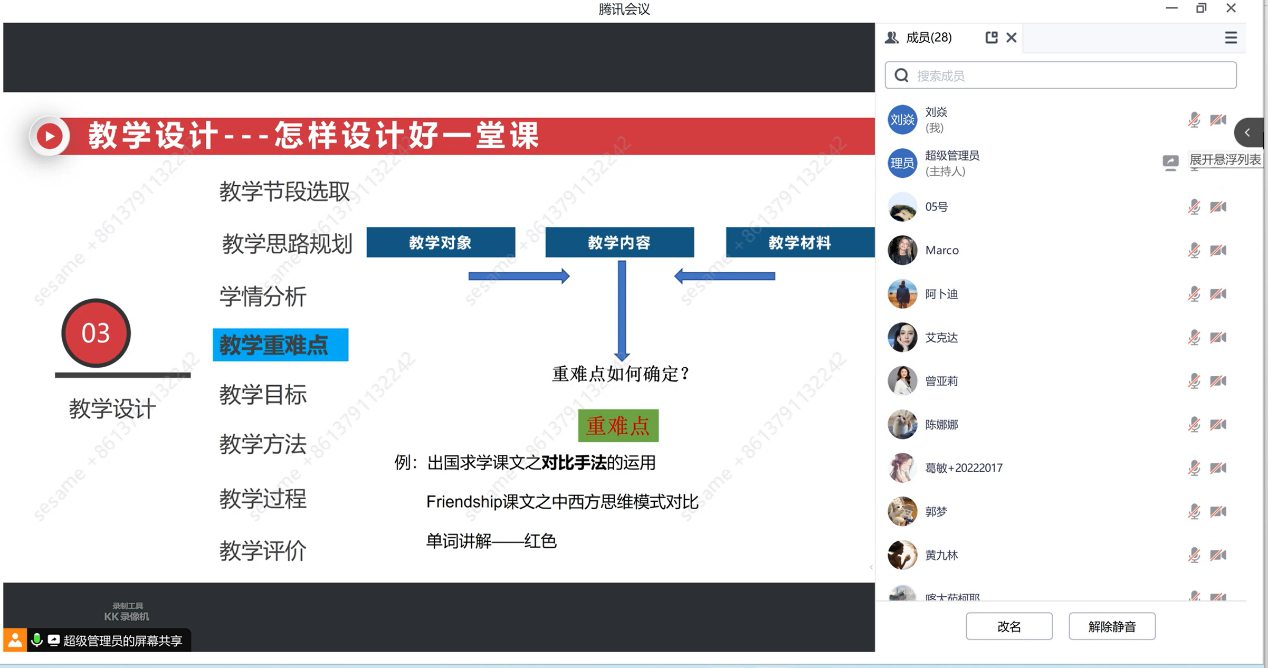Toggle microphone for 刘焱 (me)
1268x668 pixels.
click(x=1193, y=120)
